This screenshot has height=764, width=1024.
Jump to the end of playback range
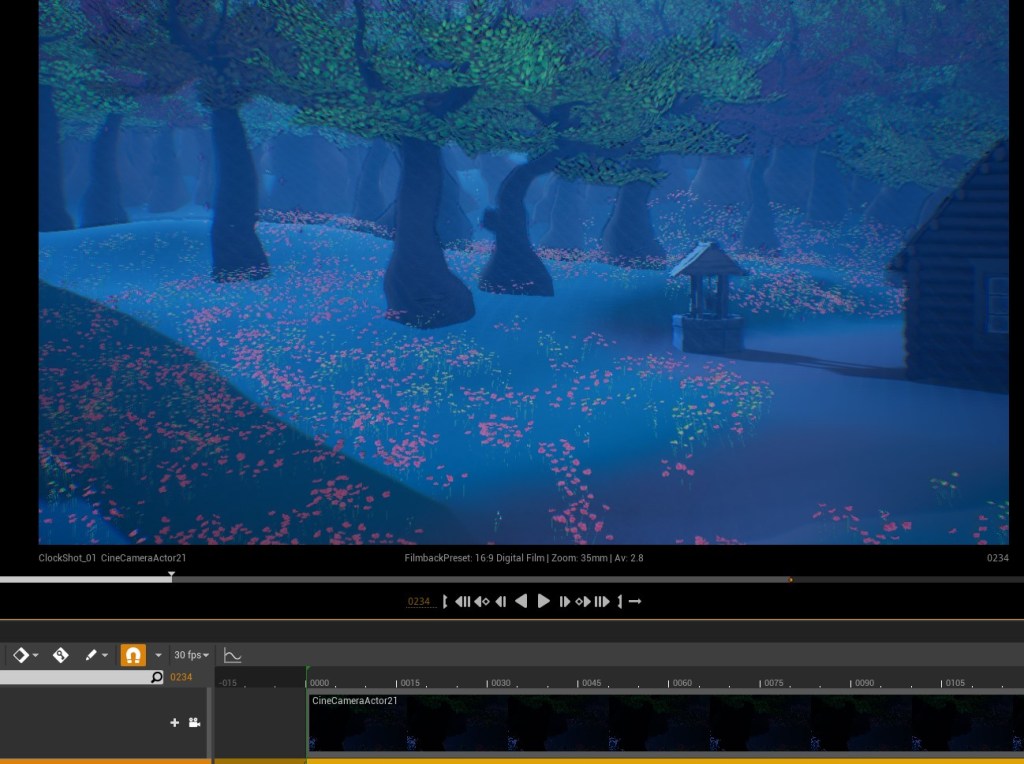[x=602, y=601]
